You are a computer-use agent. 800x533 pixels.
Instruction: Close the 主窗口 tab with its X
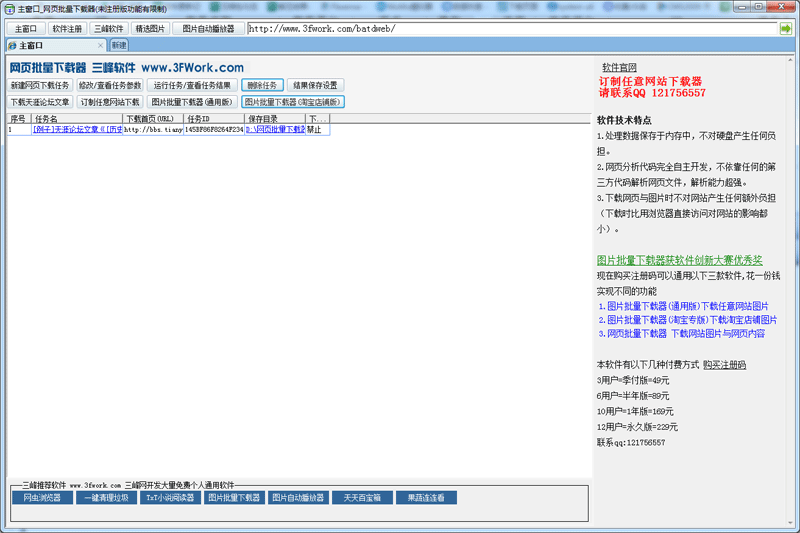point(101,45)
